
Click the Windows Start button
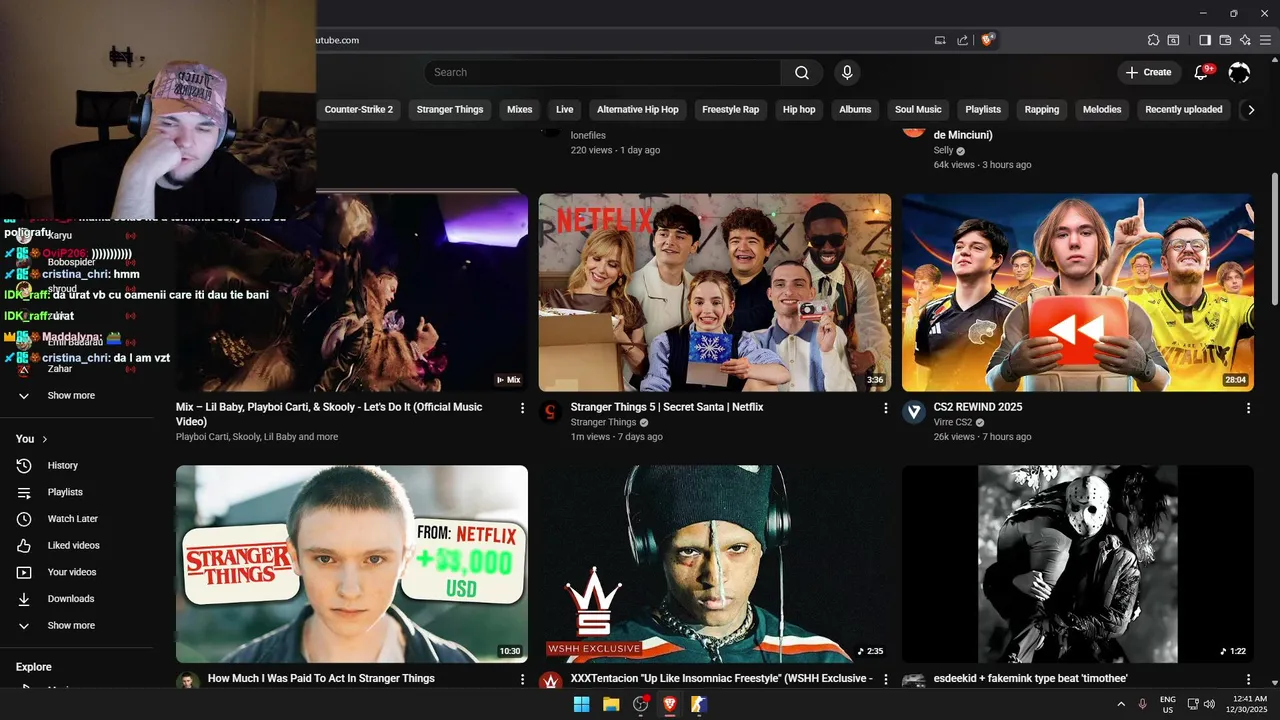581,704
